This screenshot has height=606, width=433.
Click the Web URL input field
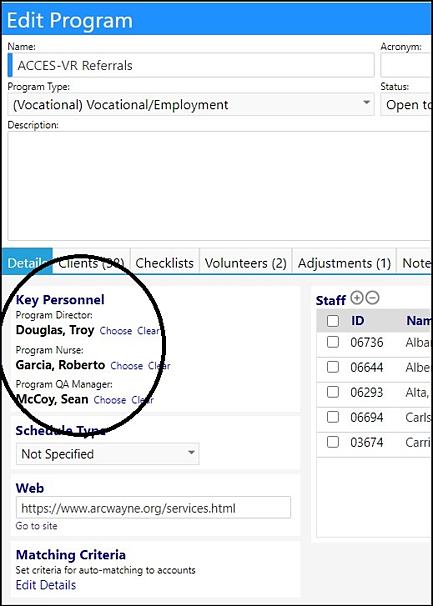pos(153,508)
